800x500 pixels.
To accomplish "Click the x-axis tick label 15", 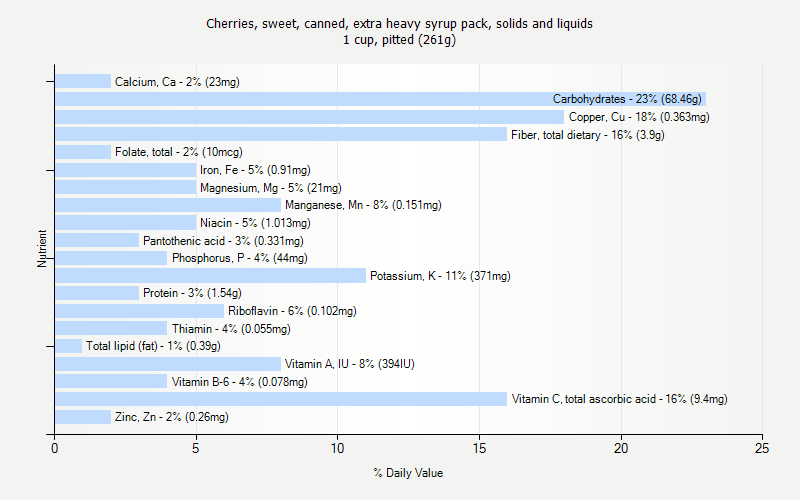I will [479, 448].
